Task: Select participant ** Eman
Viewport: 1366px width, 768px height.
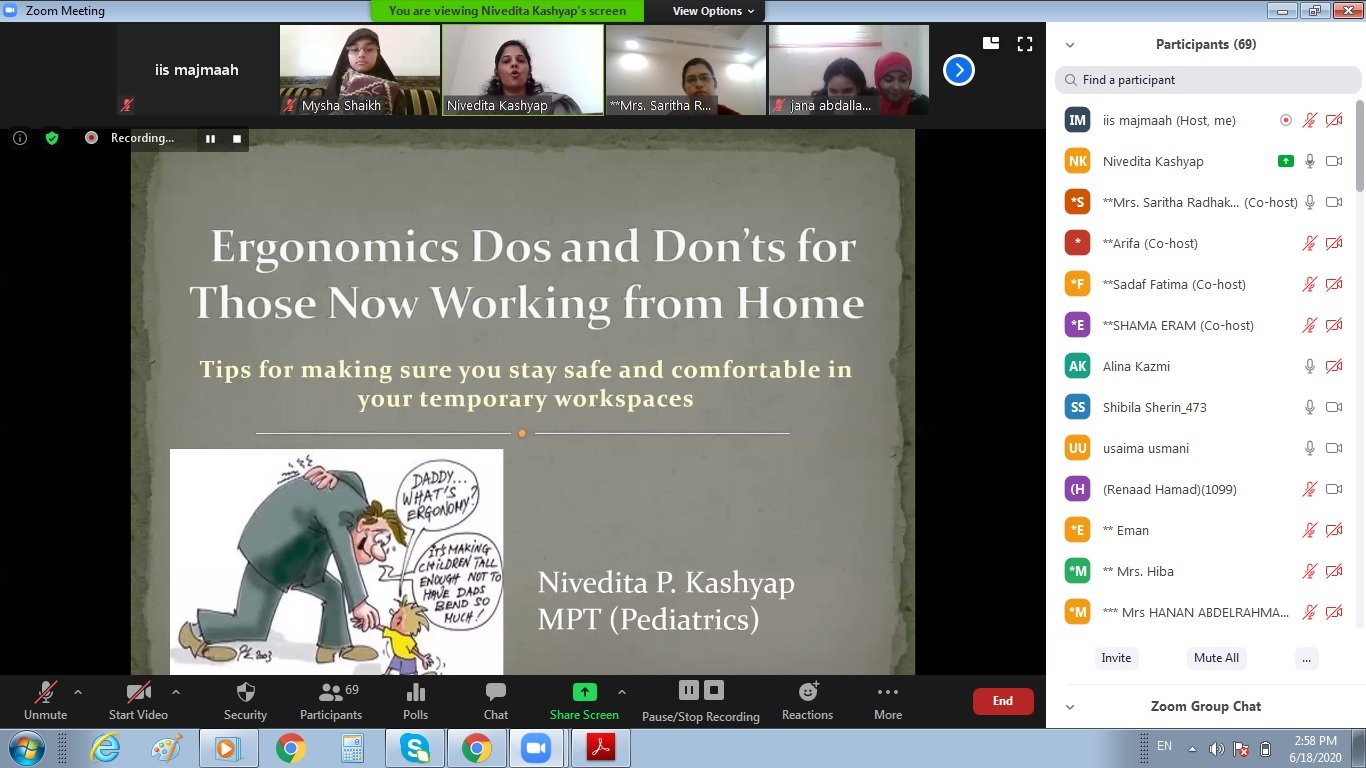Action: click(1204, 530)
